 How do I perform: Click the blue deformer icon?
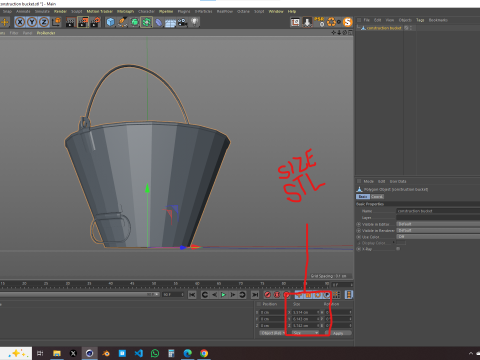click(159, 22)
